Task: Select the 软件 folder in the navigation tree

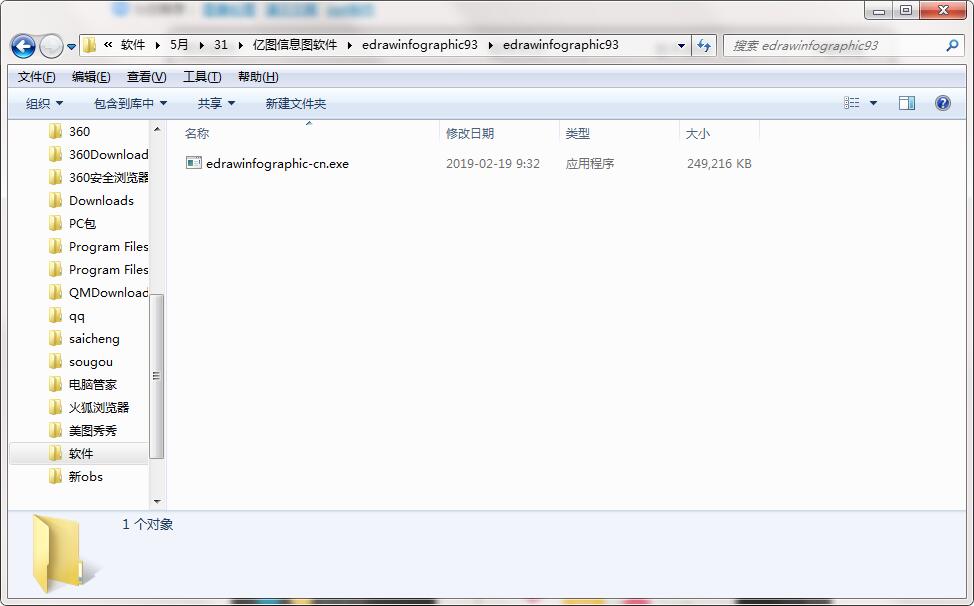Action: pyautogui.click(x=80, y=453)
